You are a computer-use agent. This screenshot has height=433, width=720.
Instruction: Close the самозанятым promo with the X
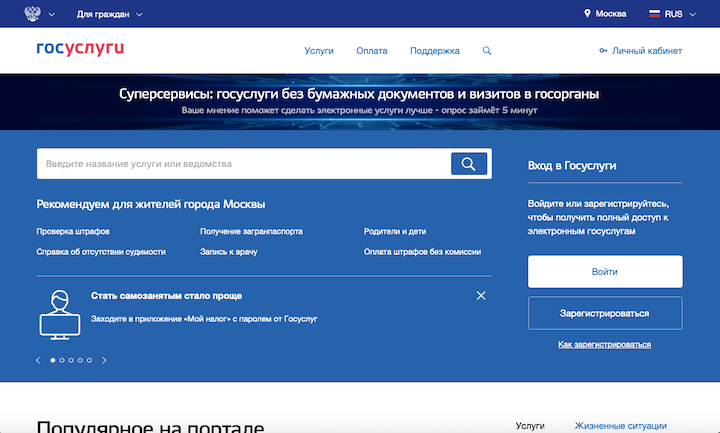click(x=481, y=296)
